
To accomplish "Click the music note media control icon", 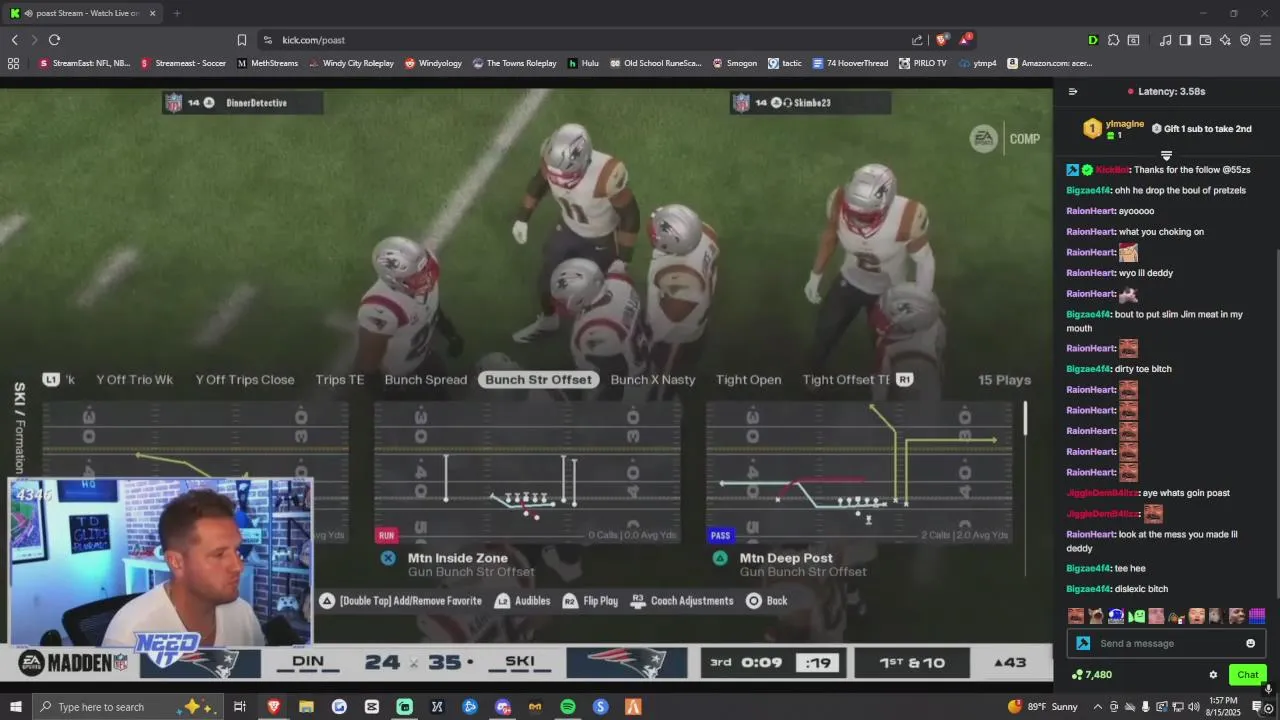I will pos(1165,40).
